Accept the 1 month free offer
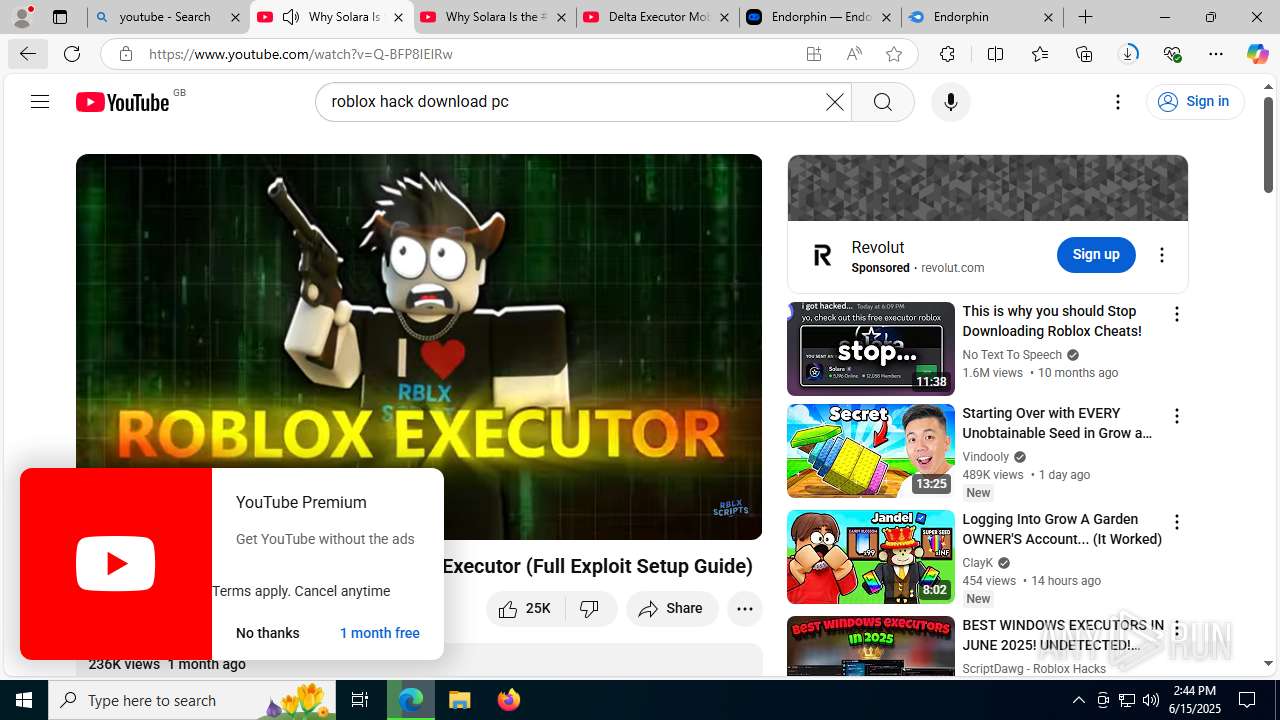Image resolution: width=1280 pixels, height=720 pixels. (379, 633)
